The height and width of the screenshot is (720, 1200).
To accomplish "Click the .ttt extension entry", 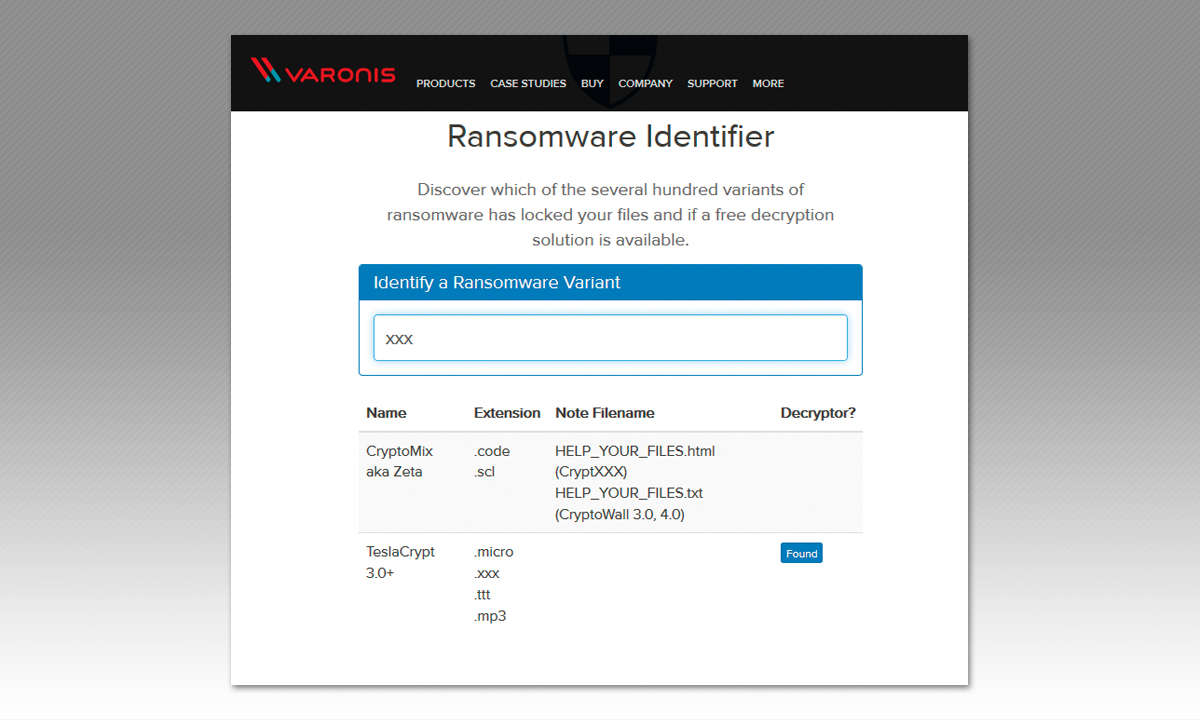I will (x=484, y=595).
